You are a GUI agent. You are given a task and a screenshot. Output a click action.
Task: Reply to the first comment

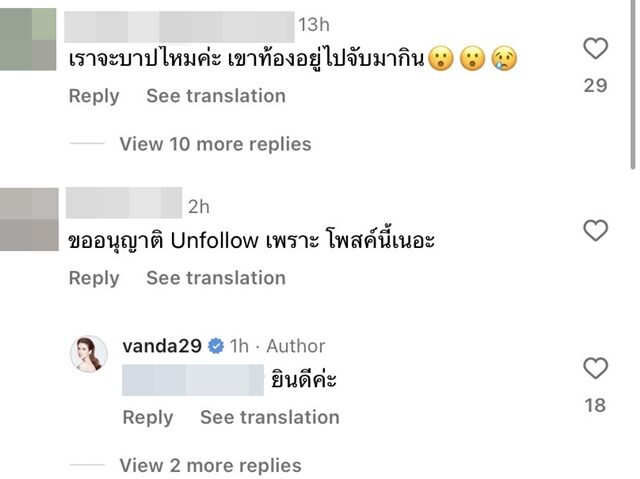tap(94, 96)
